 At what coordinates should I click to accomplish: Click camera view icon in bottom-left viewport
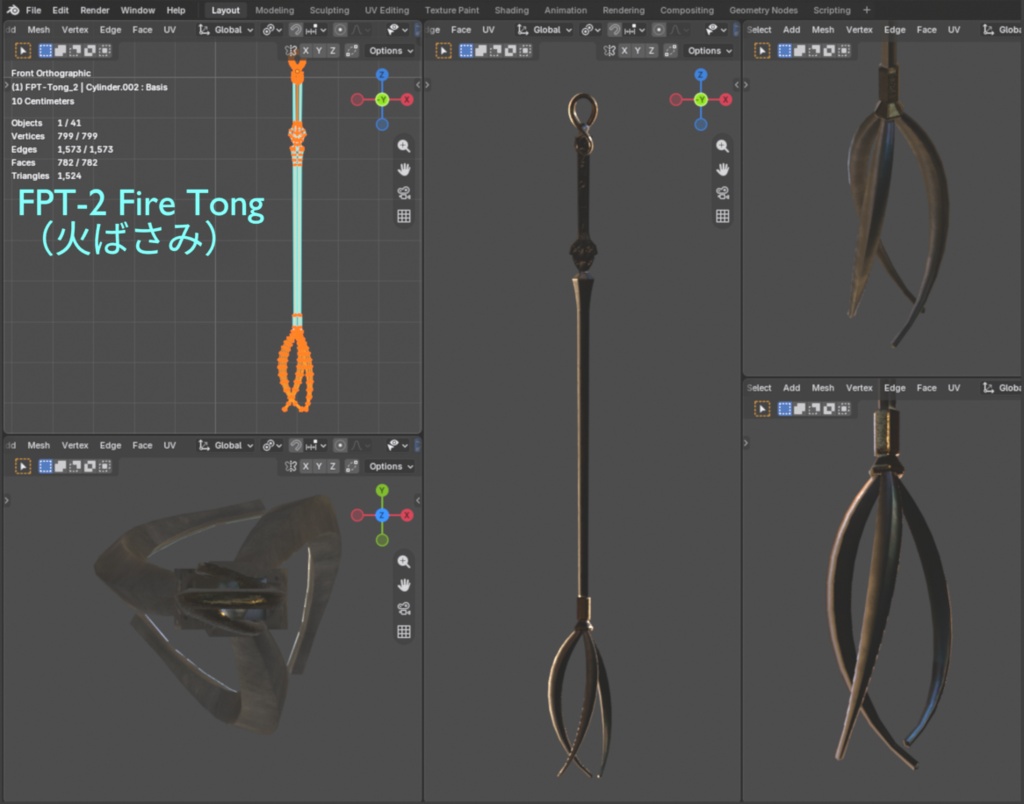404,608
